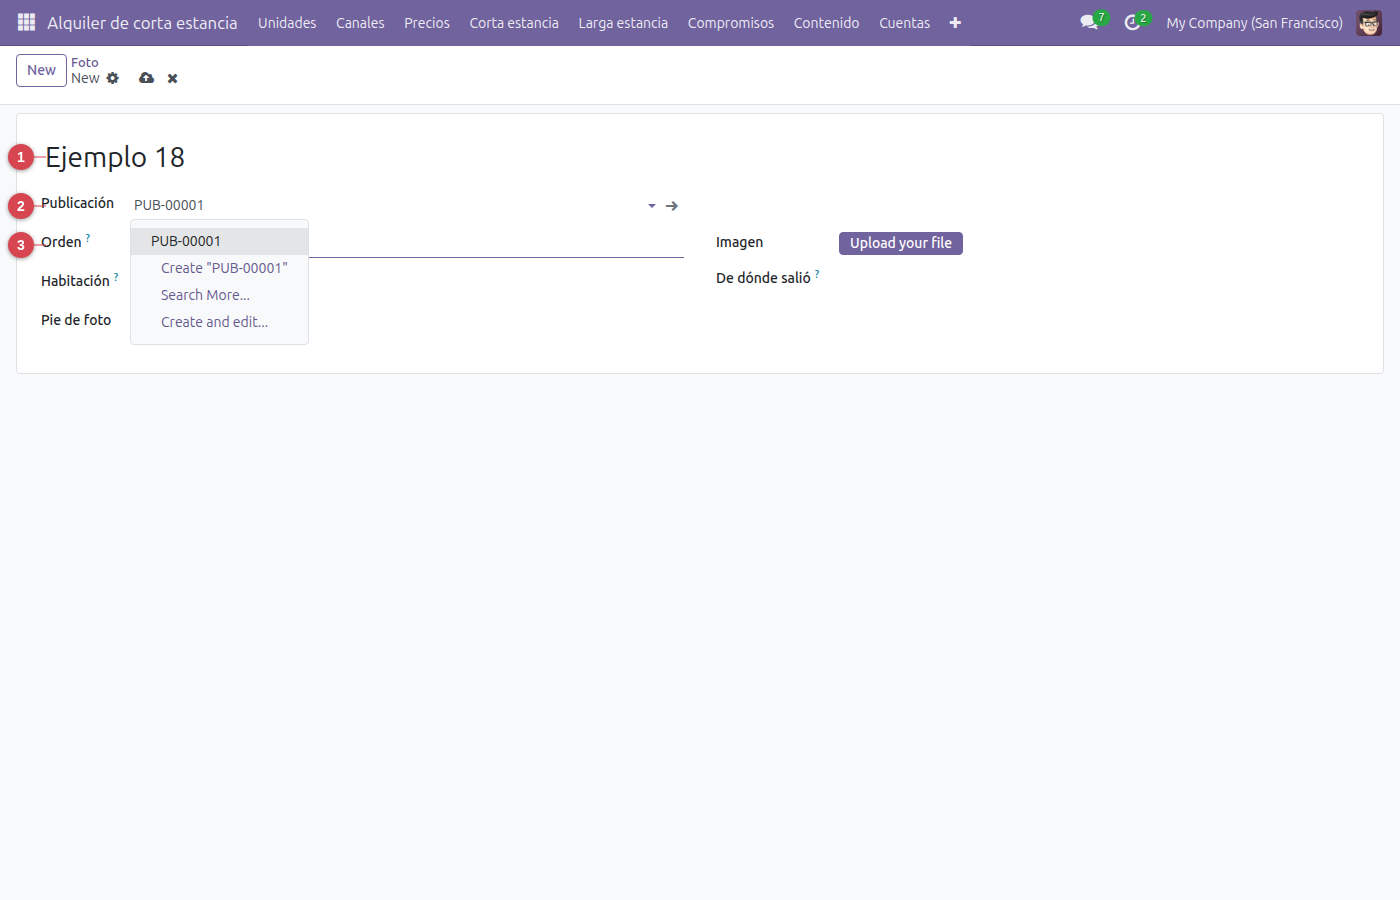The image size is (1400, 900).
Task: Click the New button
Action: pos(41,70)
